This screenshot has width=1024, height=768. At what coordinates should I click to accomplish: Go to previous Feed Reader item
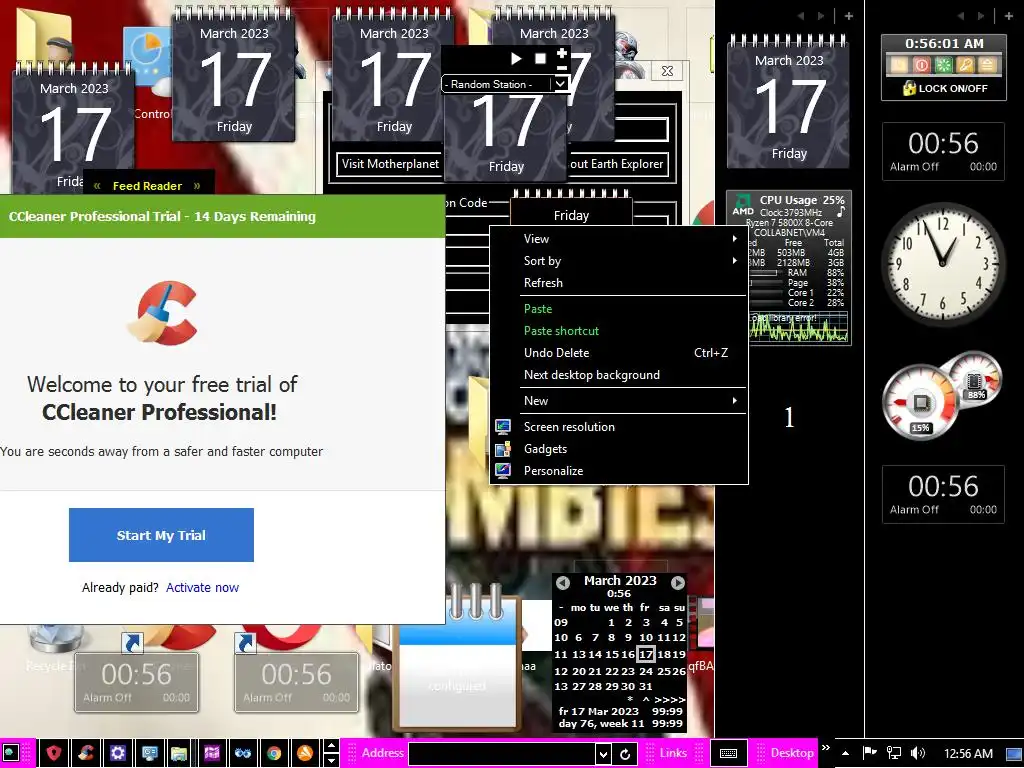point(97,185)
